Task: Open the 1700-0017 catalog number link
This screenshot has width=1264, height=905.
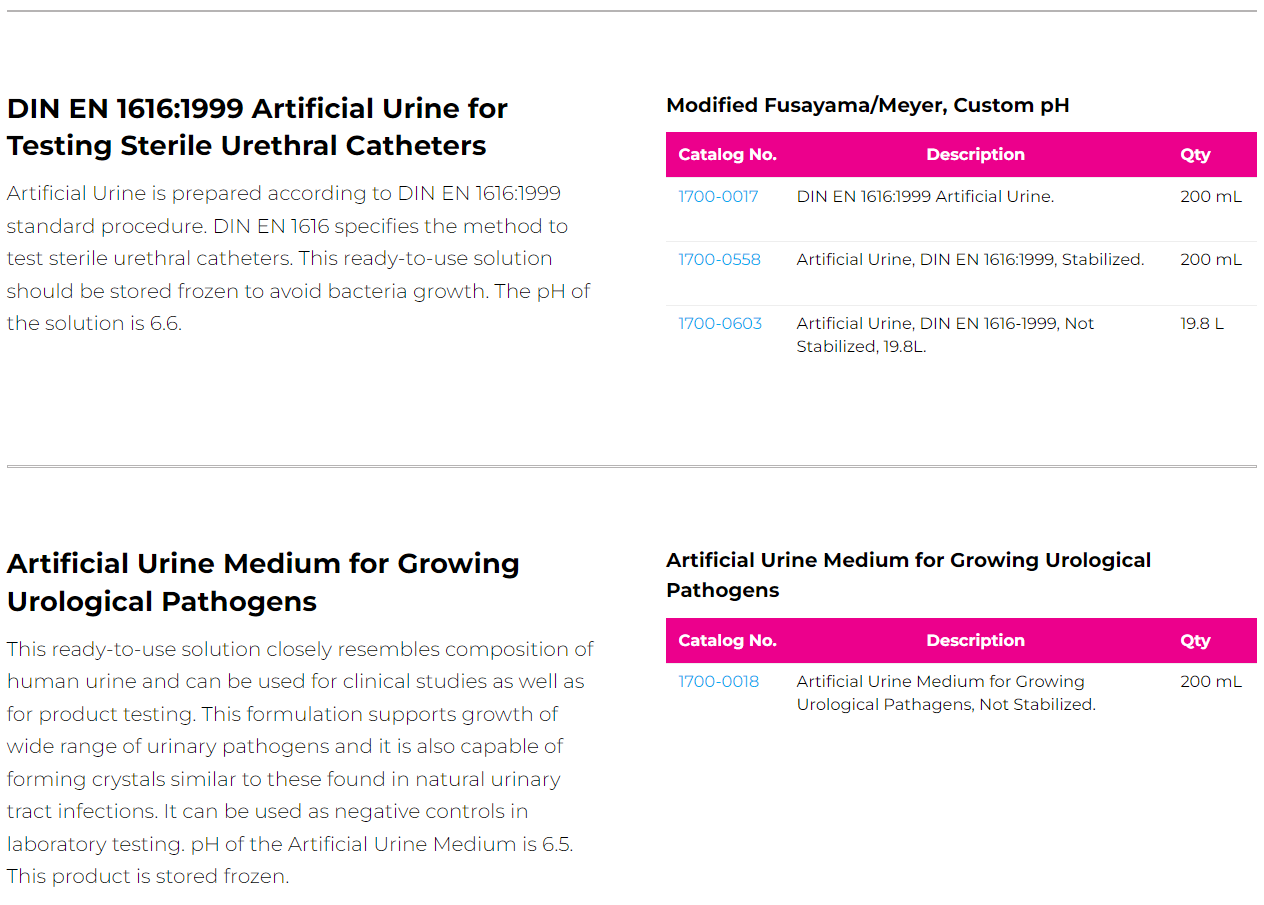Action: (x=718, y=197)
